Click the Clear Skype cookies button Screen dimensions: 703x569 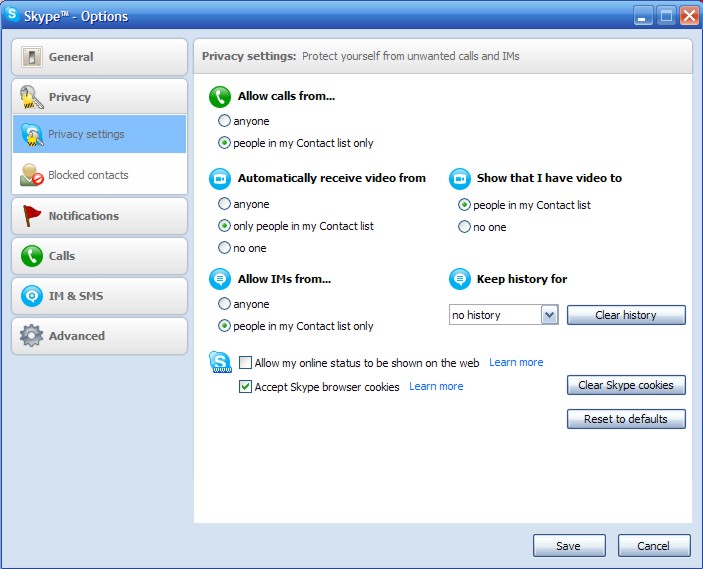pos(626,385)
